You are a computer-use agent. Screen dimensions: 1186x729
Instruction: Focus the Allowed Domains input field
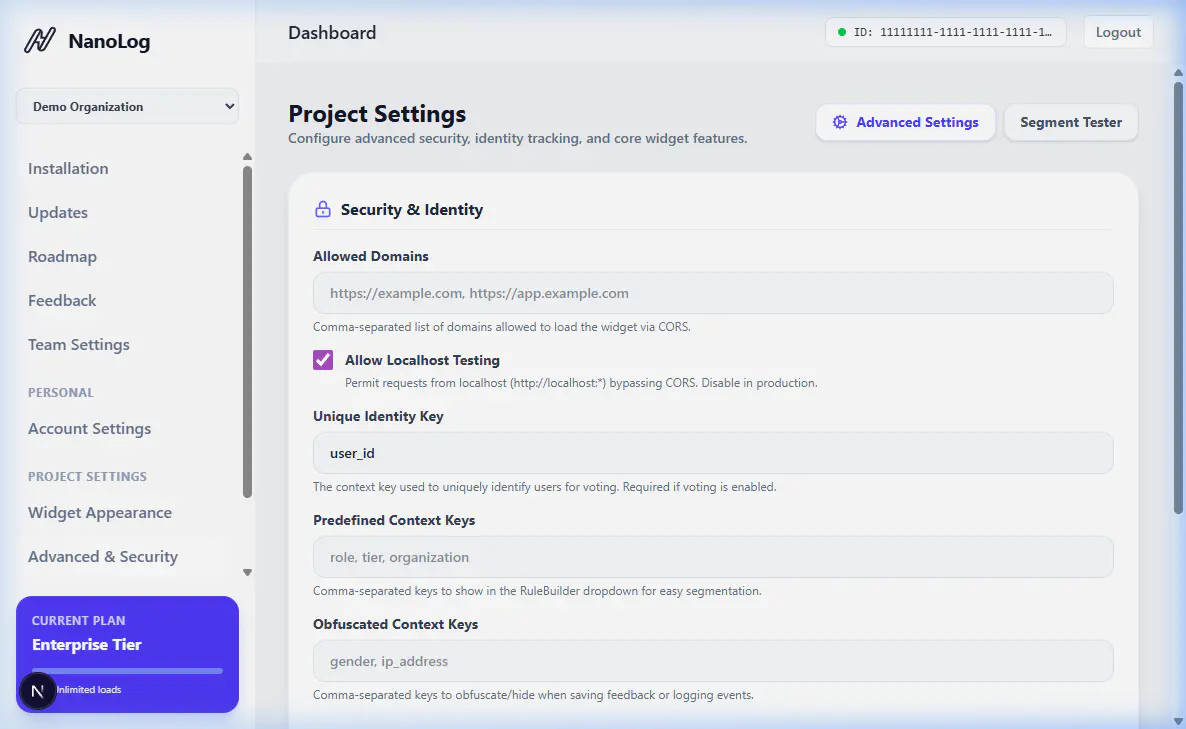tap(712, 294)
